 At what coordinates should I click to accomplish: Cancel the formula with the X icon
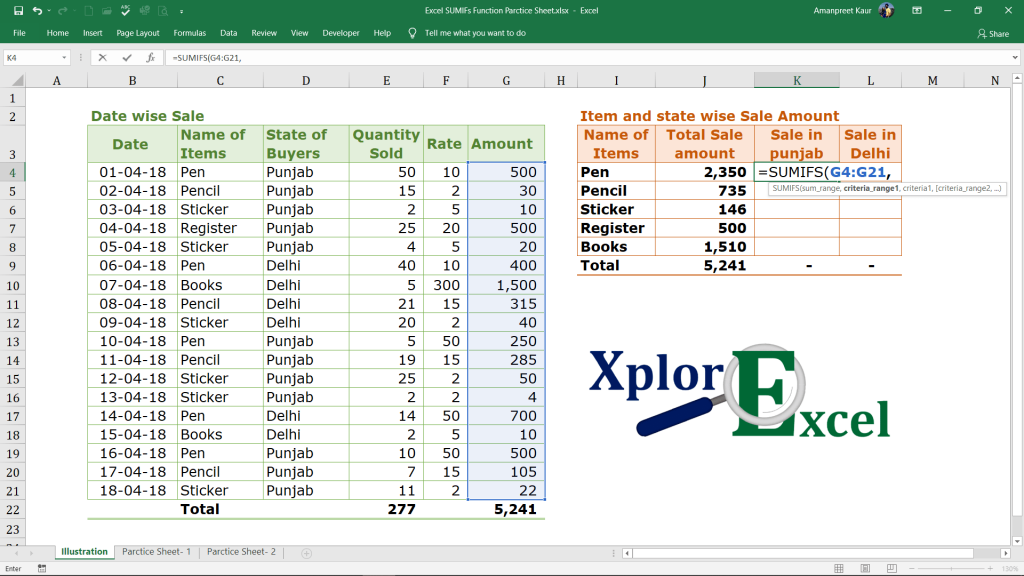click(x=103, y=58)
